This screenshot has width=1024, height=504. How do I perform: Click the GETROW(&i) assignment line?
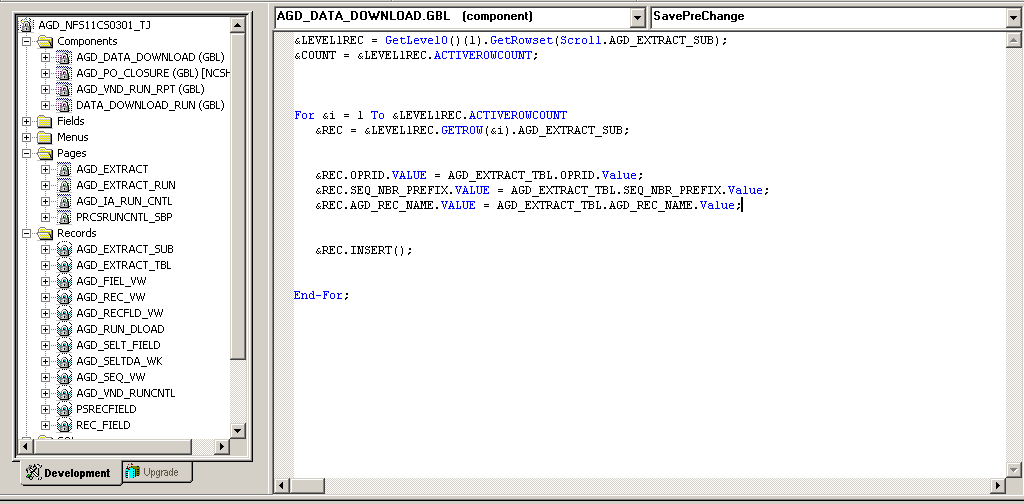[x=473, y=131]
